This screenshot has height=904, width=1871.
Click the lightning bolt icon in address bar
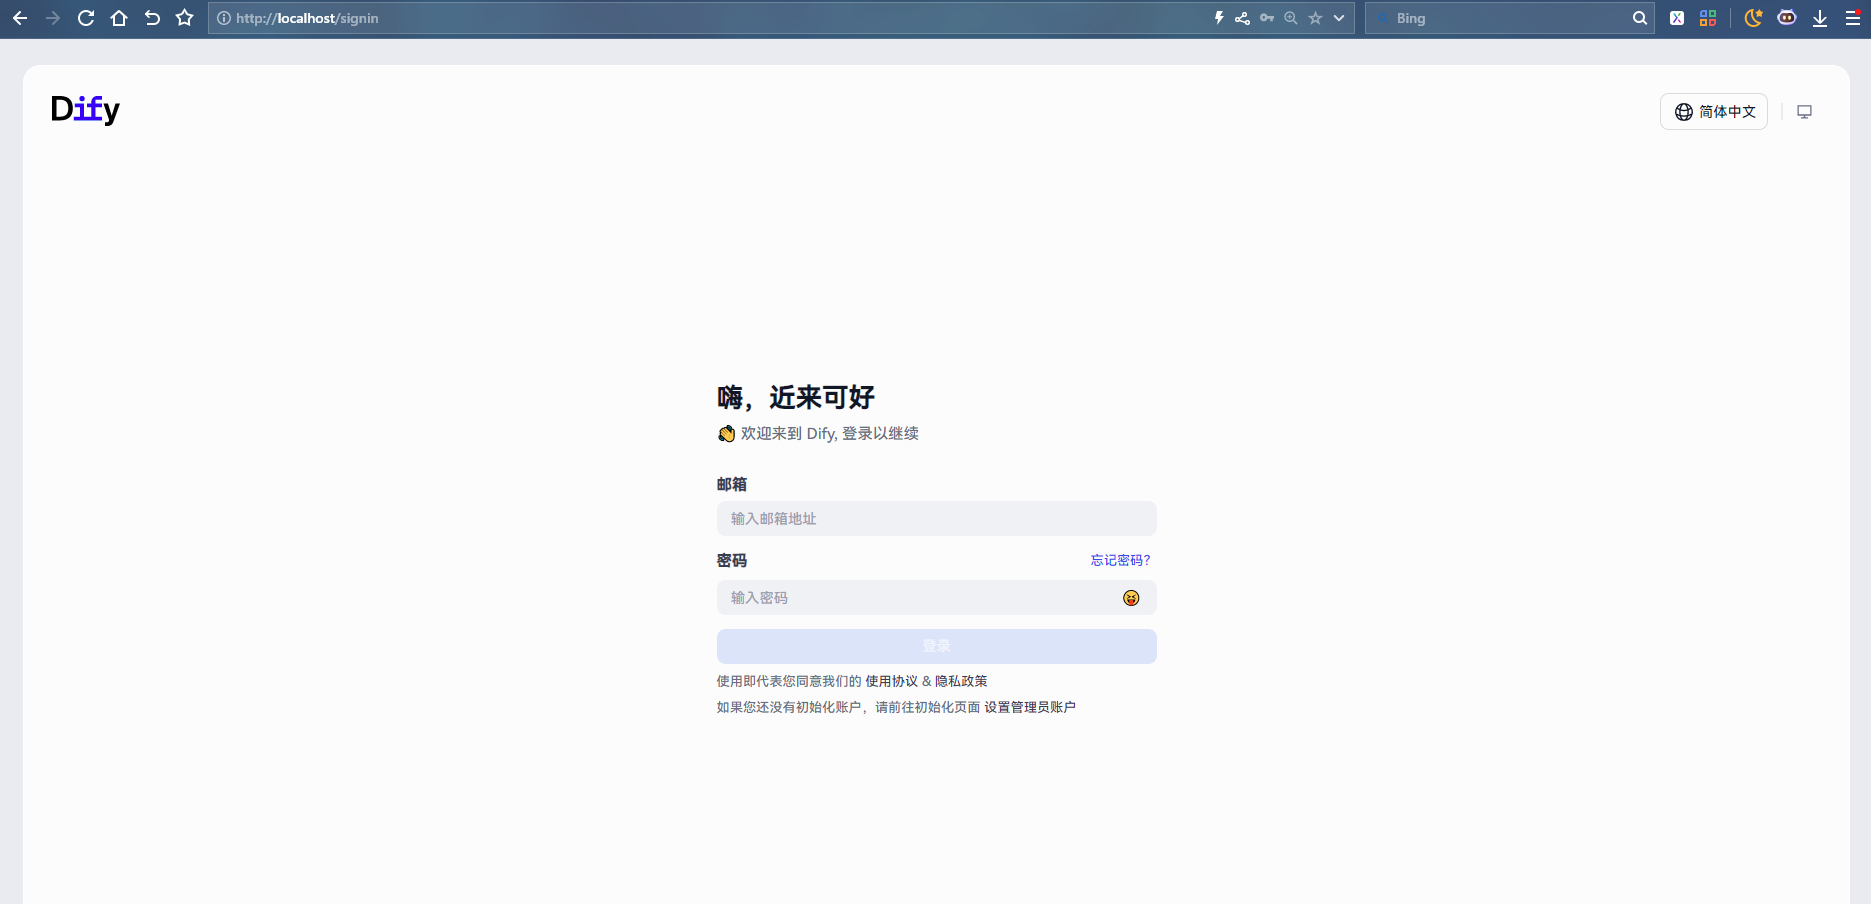click(x=1219, y=18)
